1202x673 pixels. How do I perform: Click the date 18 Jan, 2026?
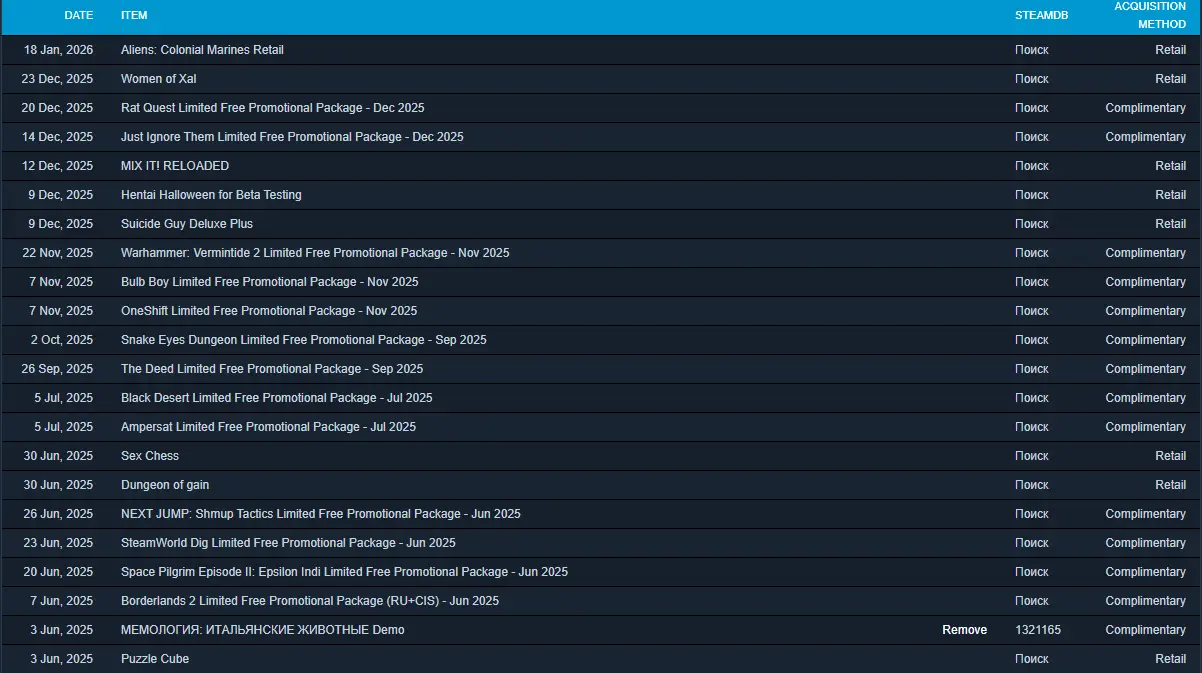pos(58,50)
